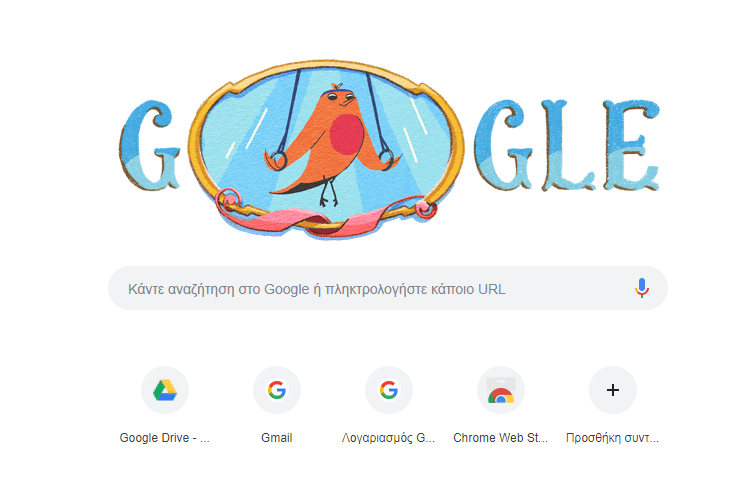The width and height of the screenshot is (750, 500).
Task: Click the first blue letter G of doodle
Action: 149,145
